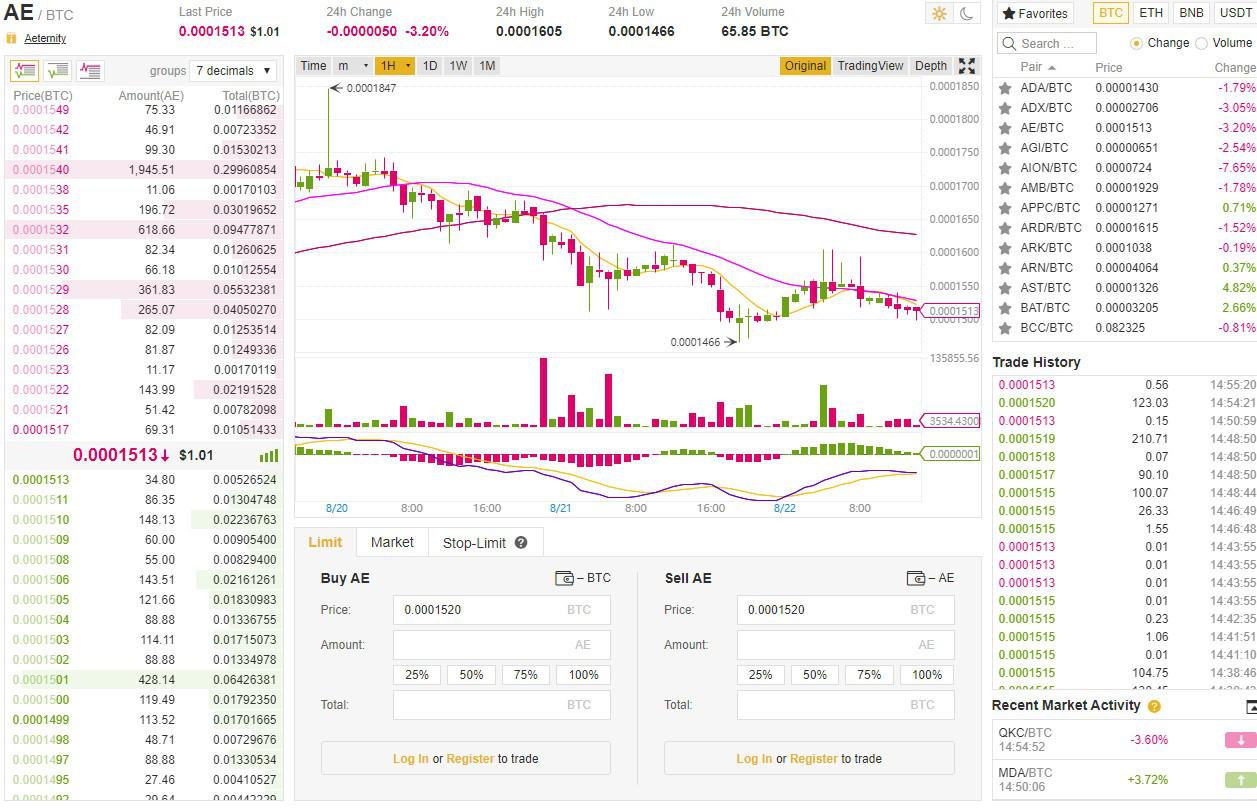Set chart interval to 1M
This screenshot has width=1257, height=810.
coord(487,66)
